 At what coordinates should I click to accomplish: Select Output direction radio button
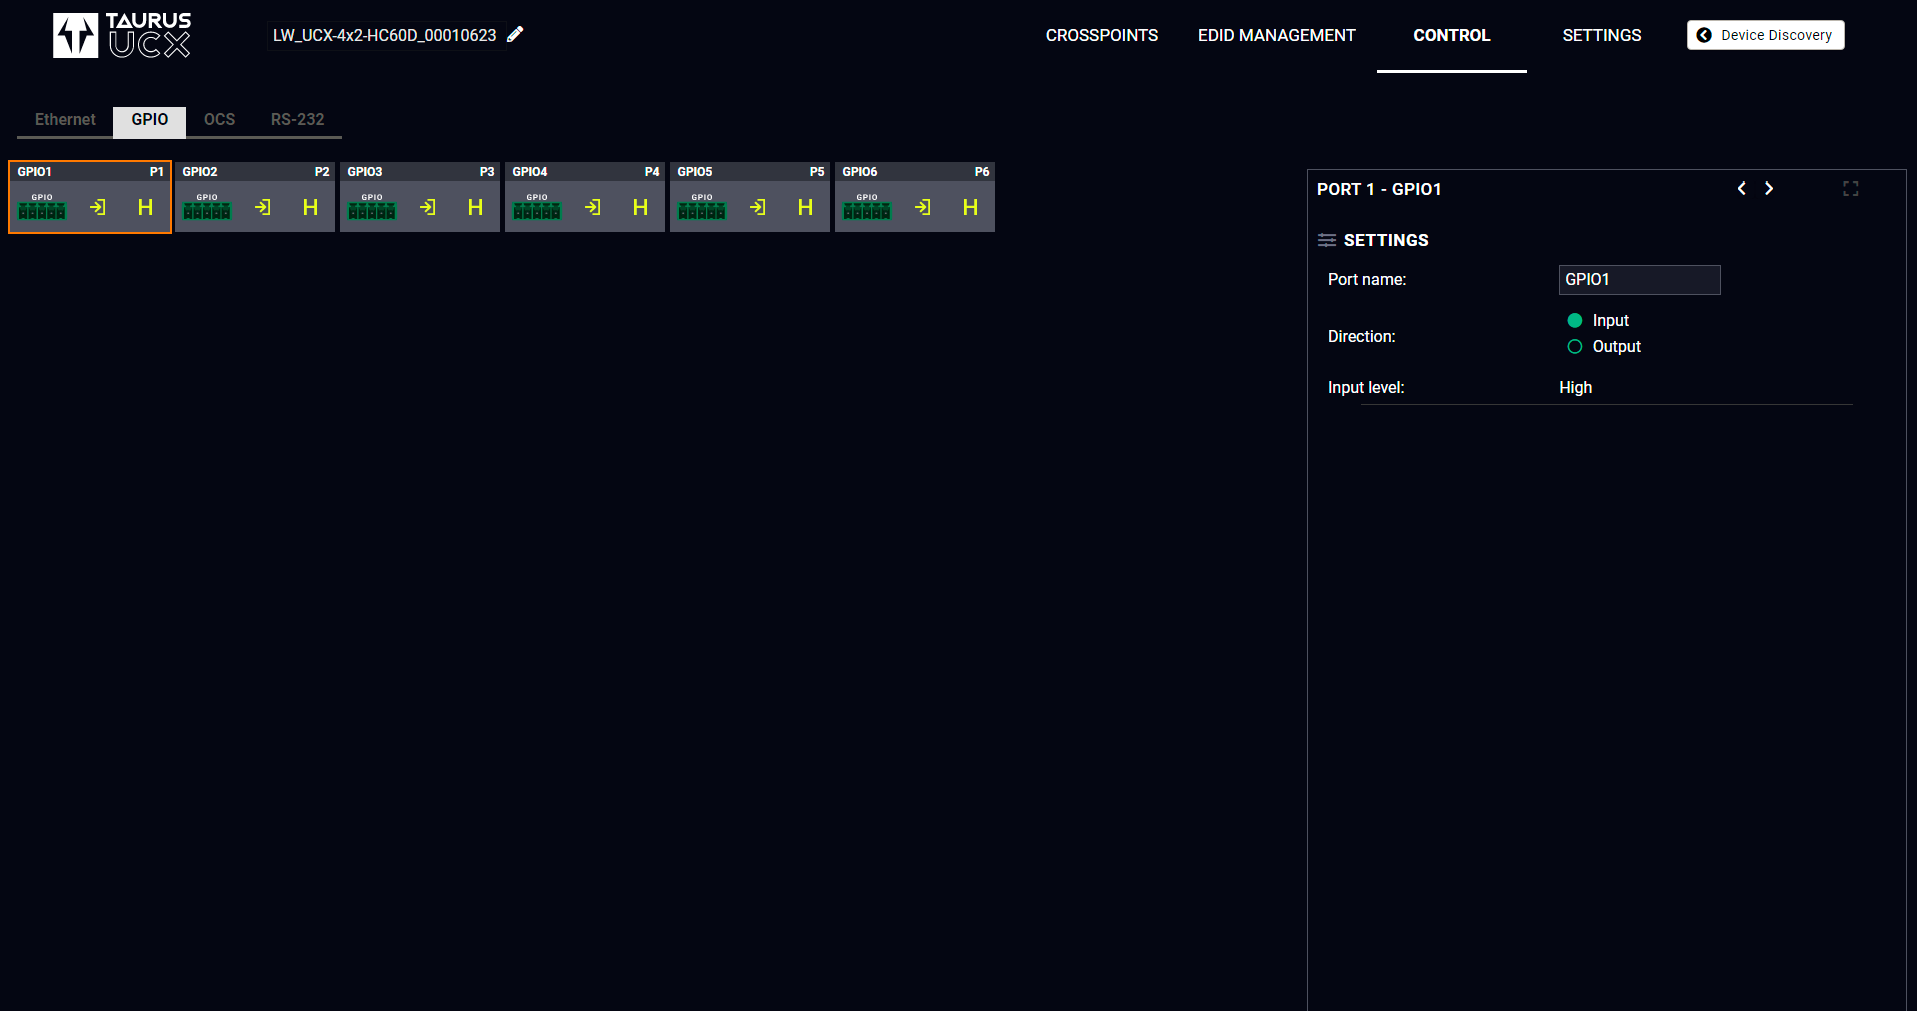click(x=1575, y=346)
